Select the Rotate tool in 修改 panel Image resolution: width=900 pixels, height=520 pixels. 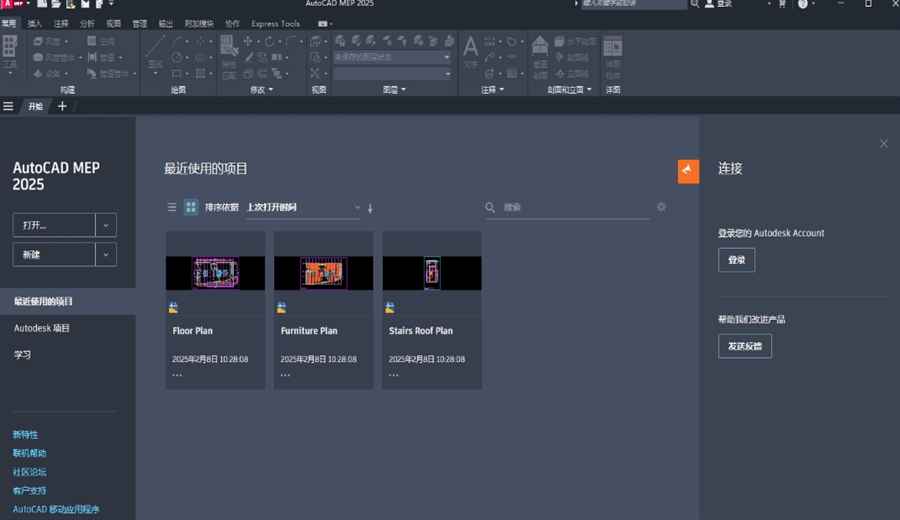(x=269, y=41)
